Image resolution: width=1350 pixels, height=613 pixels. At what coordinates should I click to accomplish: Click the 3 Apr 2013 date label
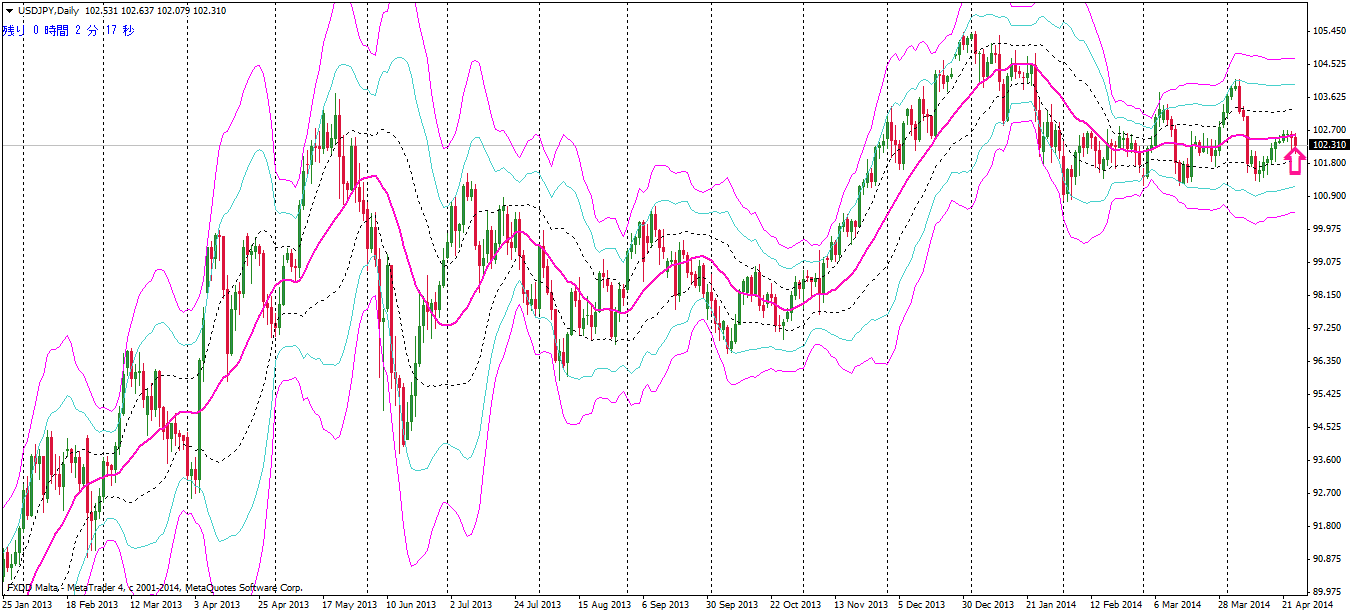pos(217,605)
